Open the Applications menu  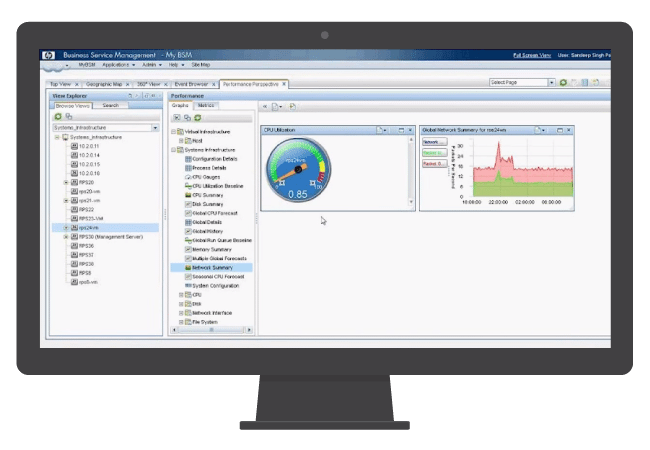point(119,65)
